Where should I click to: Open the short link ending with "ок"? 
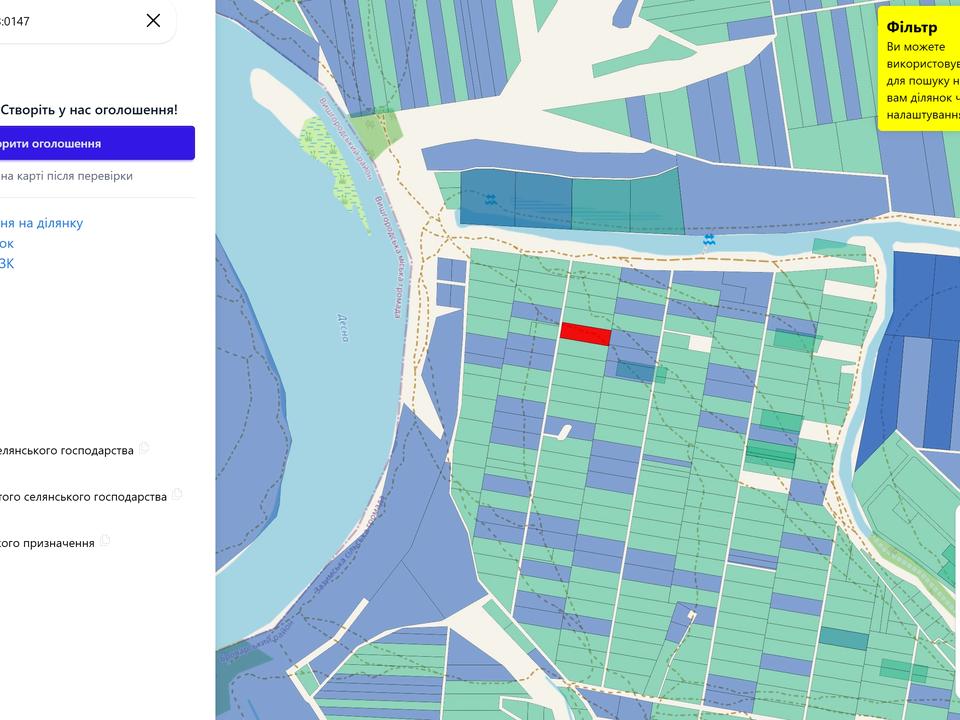(6, 243)
